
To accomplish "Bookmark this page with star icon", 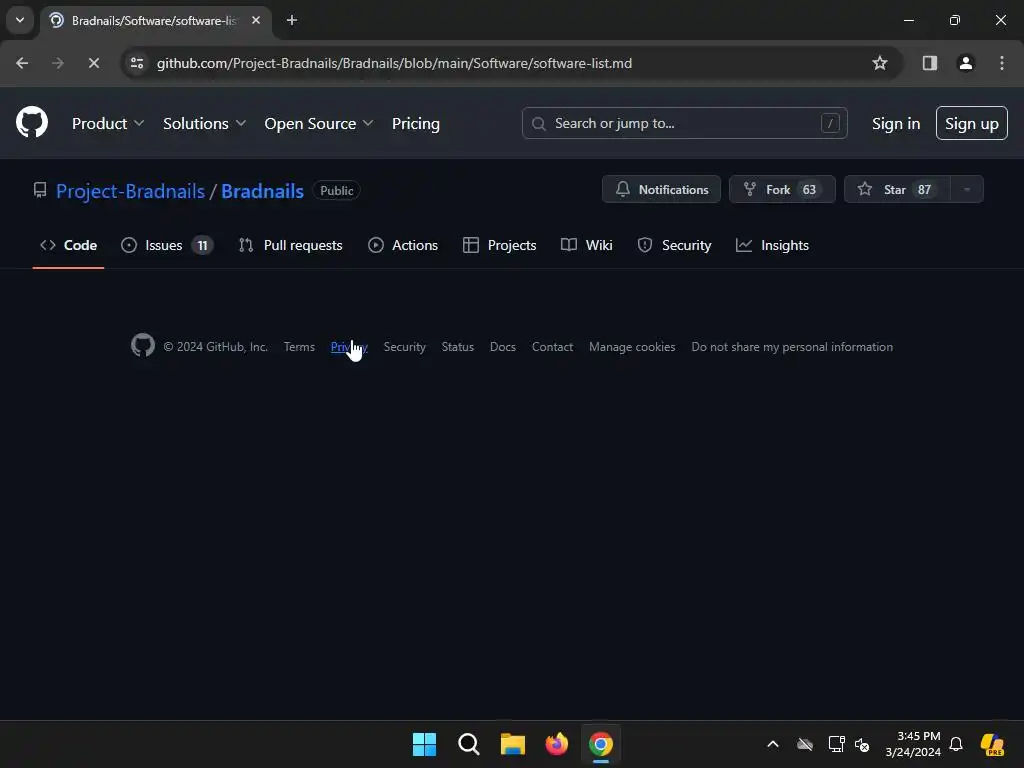I will [880, 63].
